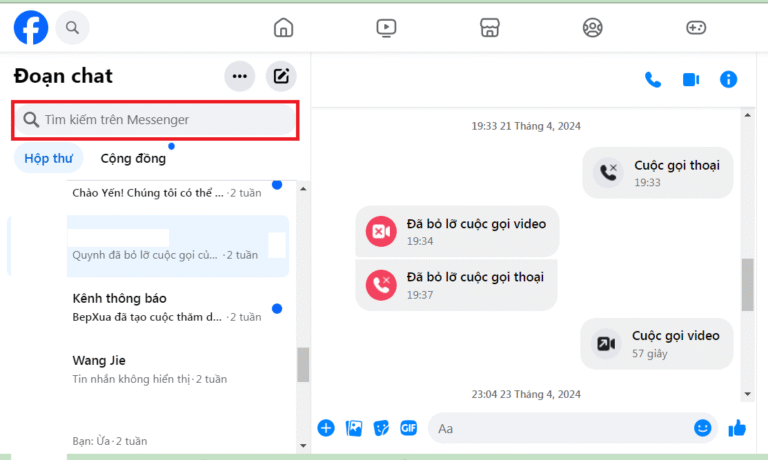
Task: Open the Watch video icon
Action: click(x=387, y=27)
